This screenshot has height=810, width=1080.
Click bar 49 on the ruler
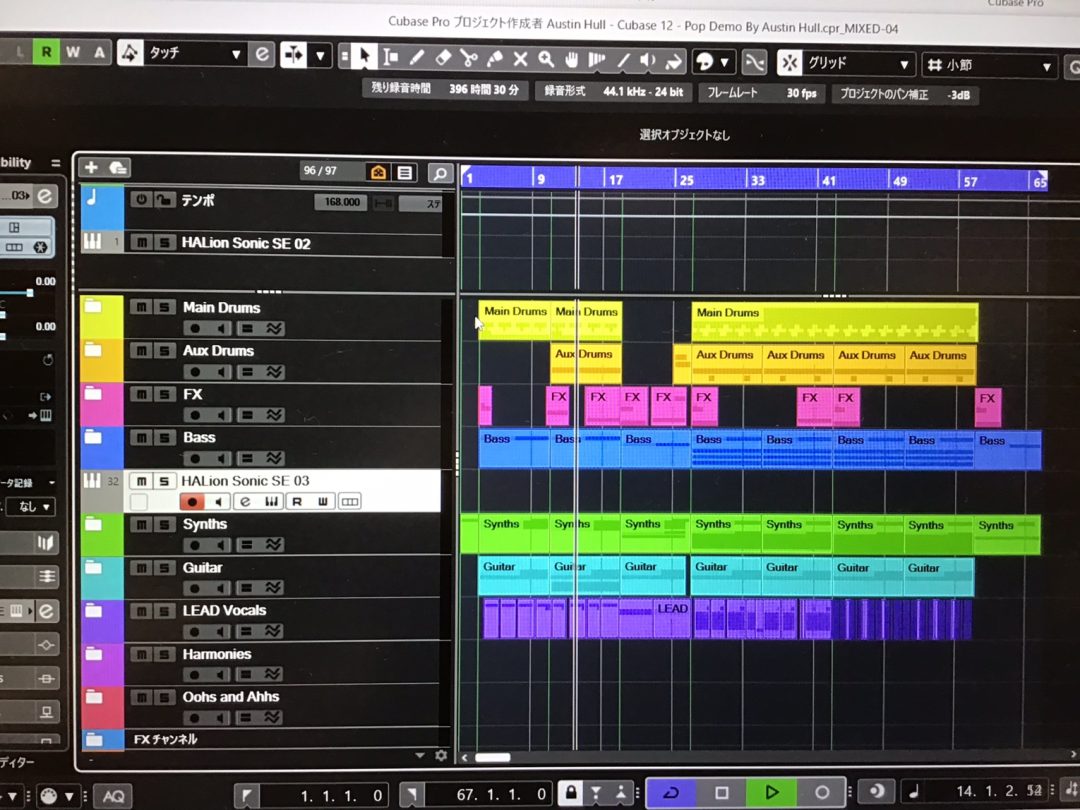tap(900, 181)
